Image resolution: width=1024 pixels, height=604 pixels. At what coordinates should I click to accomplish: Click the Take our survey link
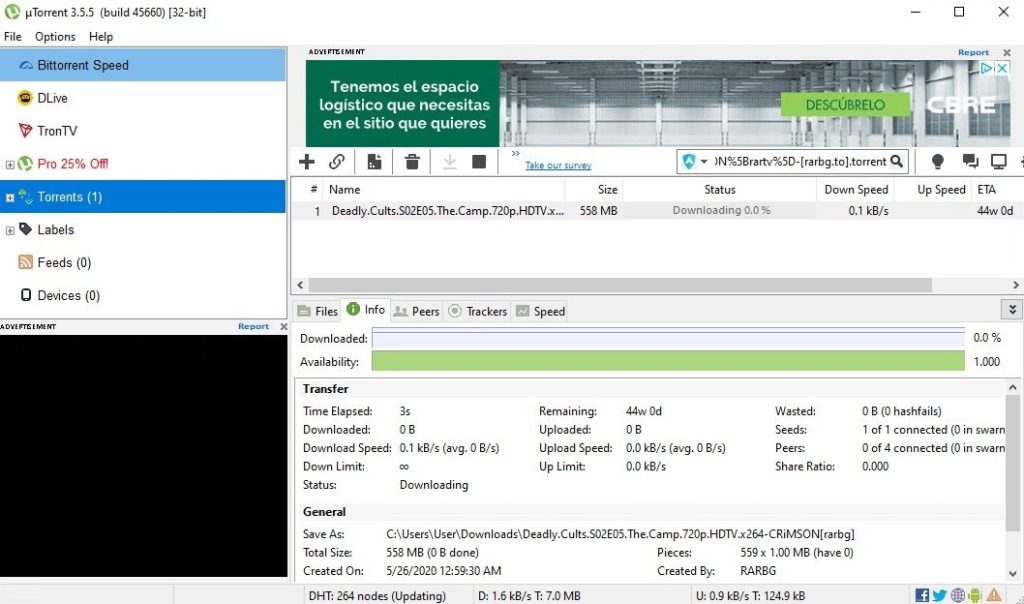tap(558, 165)
